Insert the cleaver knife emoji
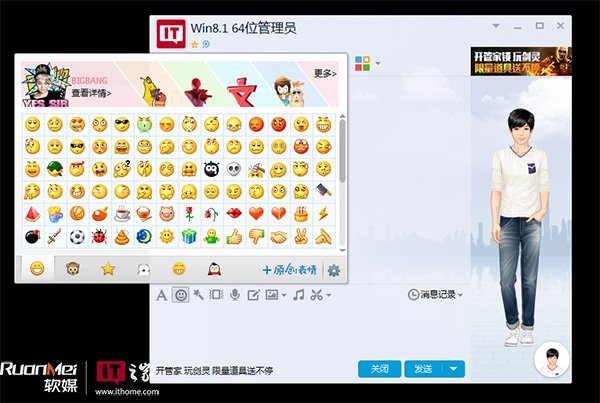600x403 pixels. [x=323, y=191]
